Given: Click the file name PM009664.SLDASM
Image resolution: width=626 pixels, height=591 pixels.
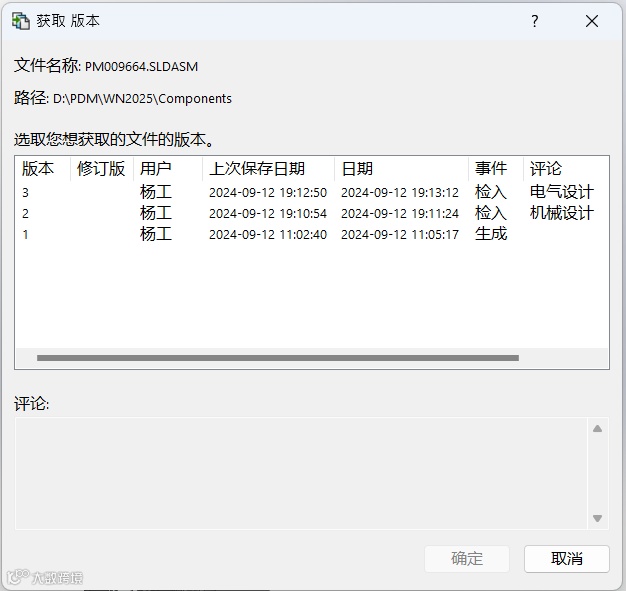Looking at the screenshot, I should pos(141,66).
